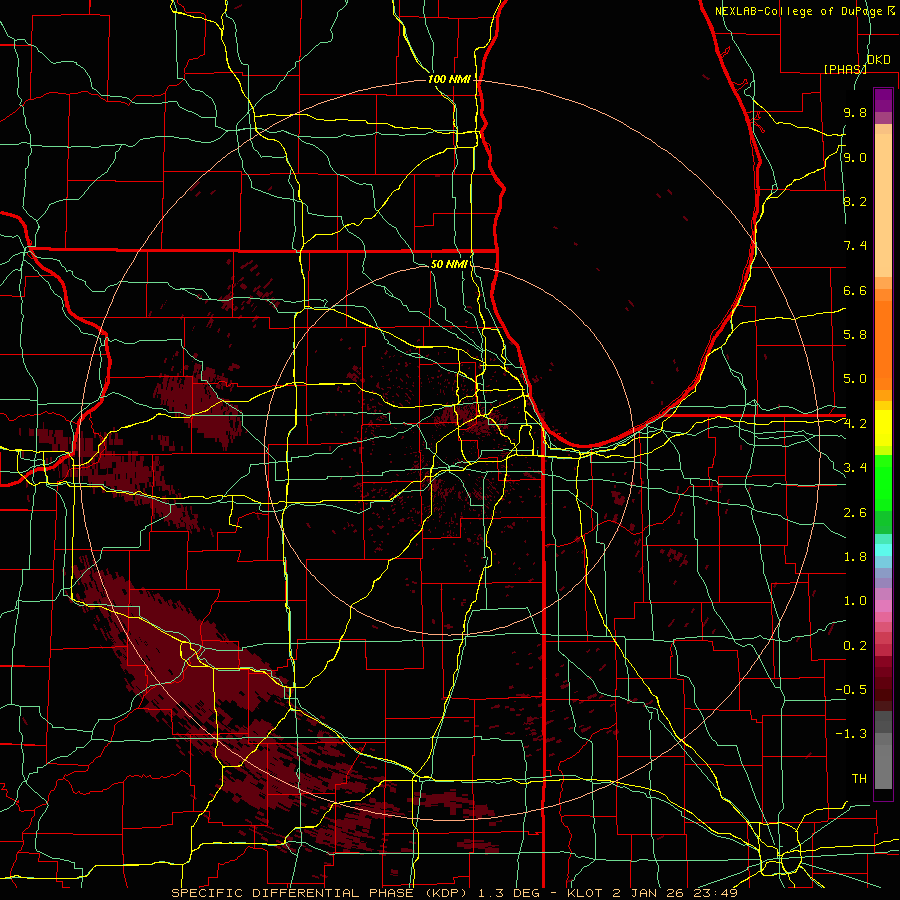Viewport: 900px width, 900px height.
Task: Click the cyan band of the color bar
Action: 883,550
